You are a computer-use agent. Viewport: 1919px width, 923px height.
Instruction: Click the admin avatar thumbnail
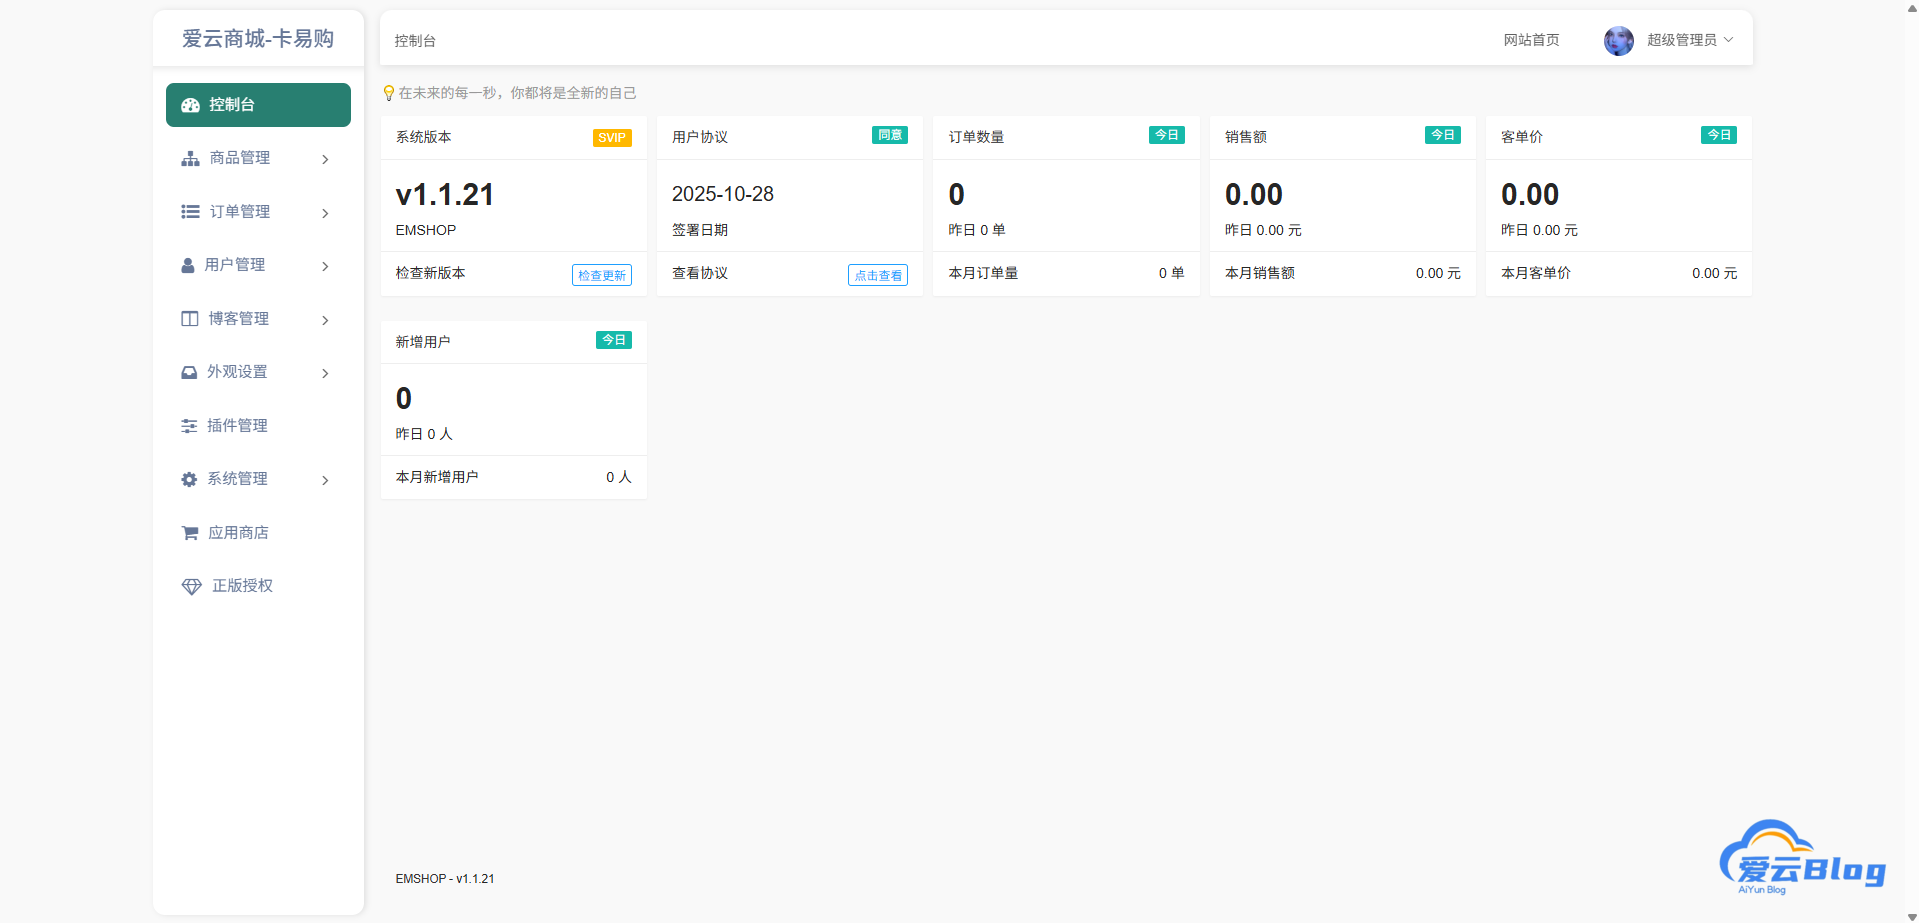click(1618, 40)
